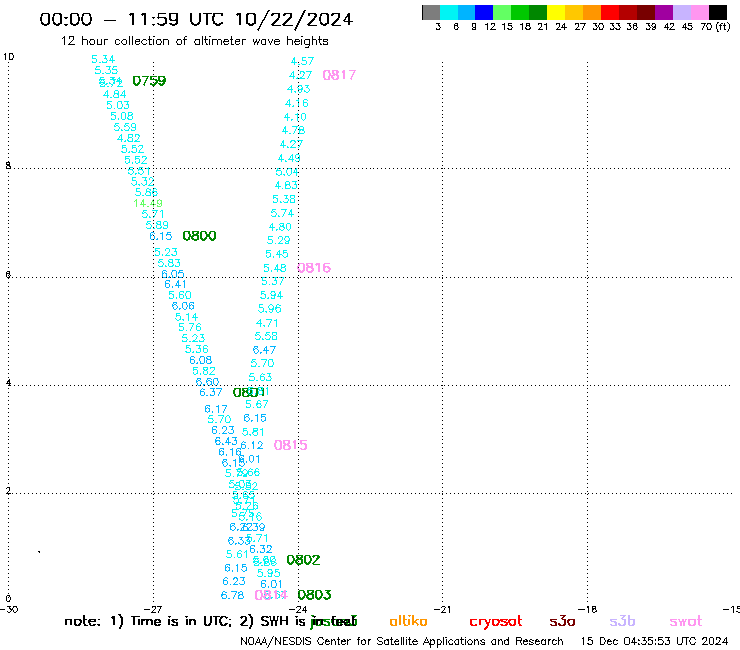Select the 6.78 wave height value
The height and width of the screenshot is (650, 740).
coord(233,595)
